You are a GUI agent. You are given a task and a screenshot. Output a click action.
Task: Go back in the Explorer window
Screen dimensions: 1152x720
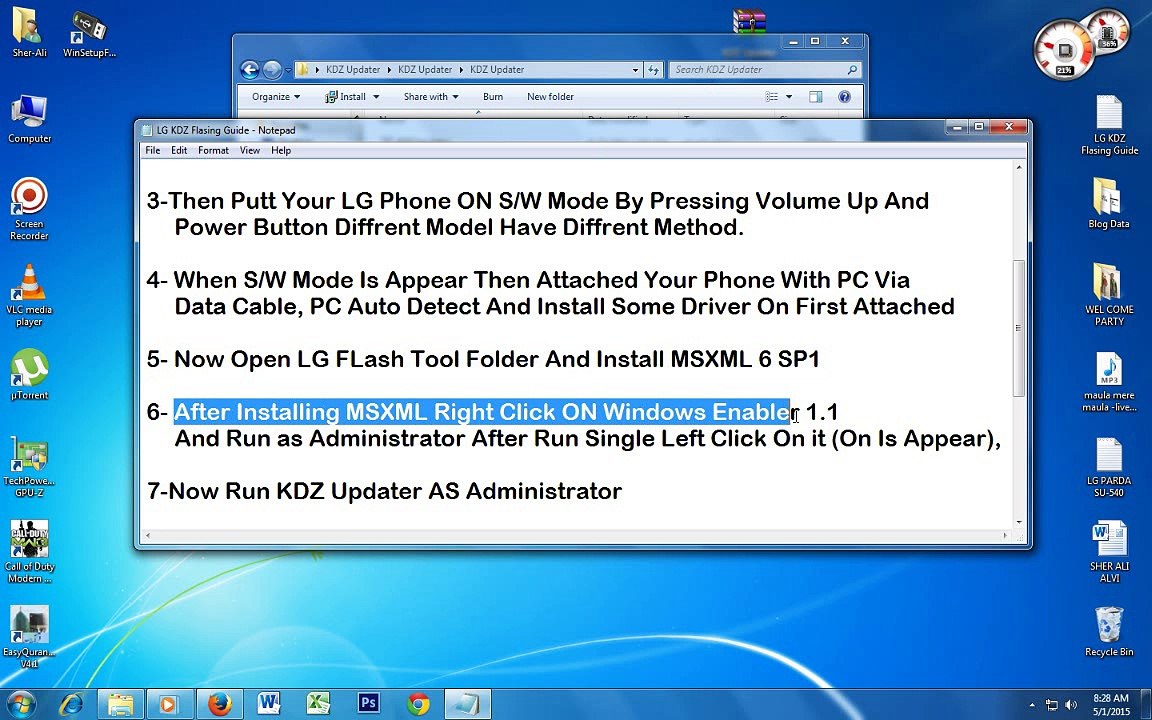coord(250,70)
